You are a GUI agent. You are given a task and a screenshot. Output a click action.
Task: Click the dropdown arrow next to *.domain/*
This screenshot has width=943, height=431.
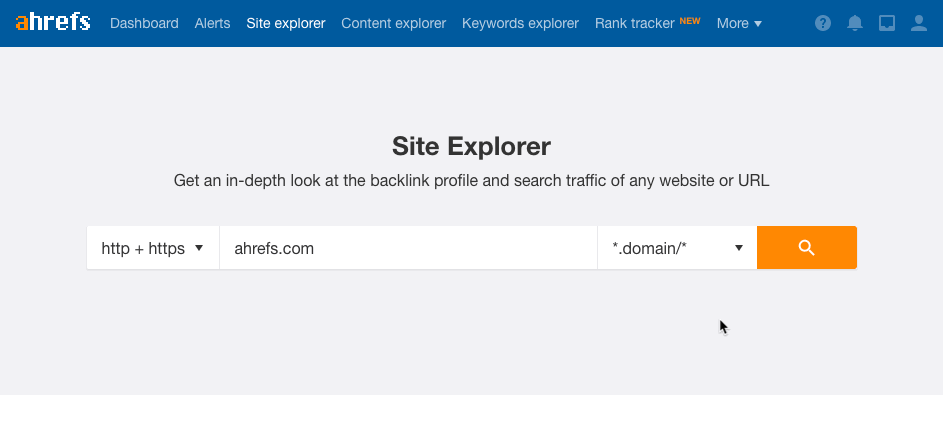tap(739, 248)
